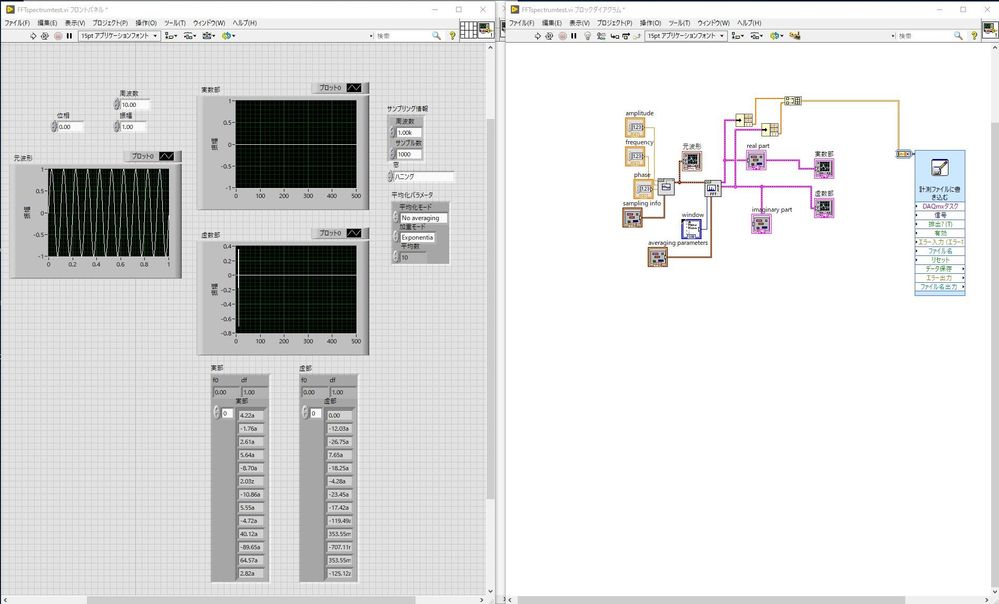Open ファイル(F) menu in front panel window
This screenshot has height=604, width=999.
click(17, 23)
